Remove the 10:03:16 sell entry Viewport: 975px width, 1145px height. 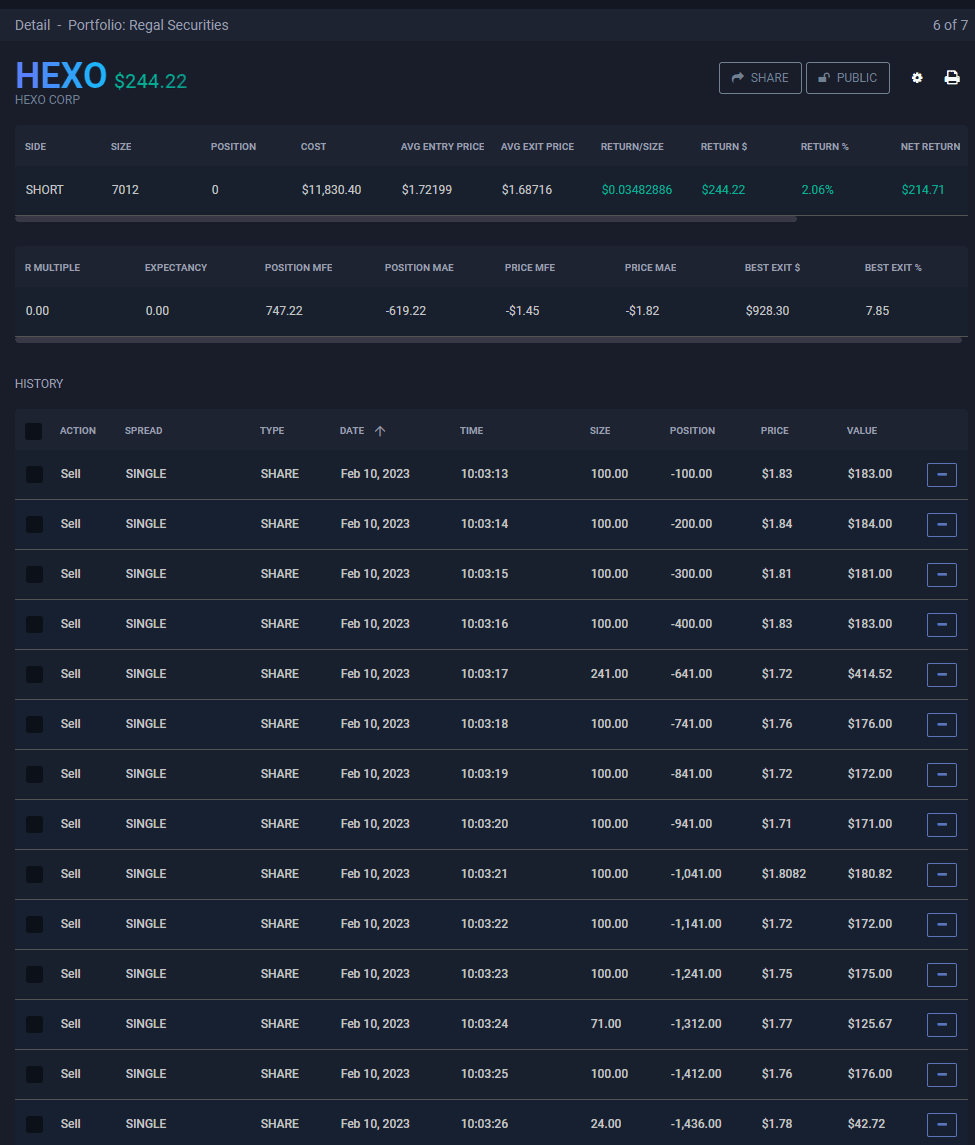(x=941, y=624)
